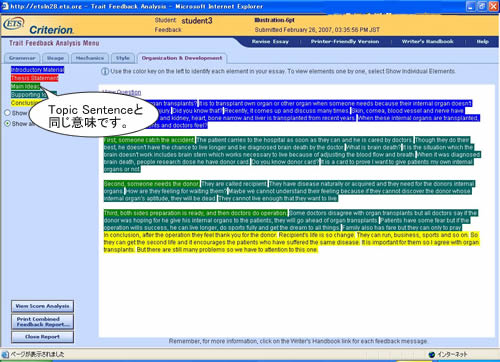This screenshot has height=362, width=500.
Task: Open the Grammar tab
Action: 22,58
